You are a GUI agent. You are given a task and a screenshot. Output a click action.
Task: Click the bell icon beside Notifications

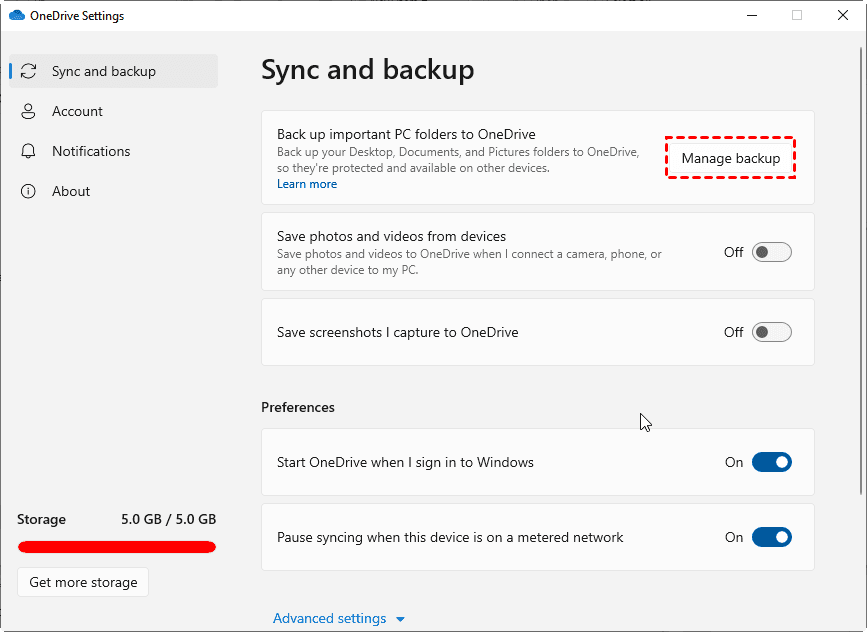coord(28,151)
